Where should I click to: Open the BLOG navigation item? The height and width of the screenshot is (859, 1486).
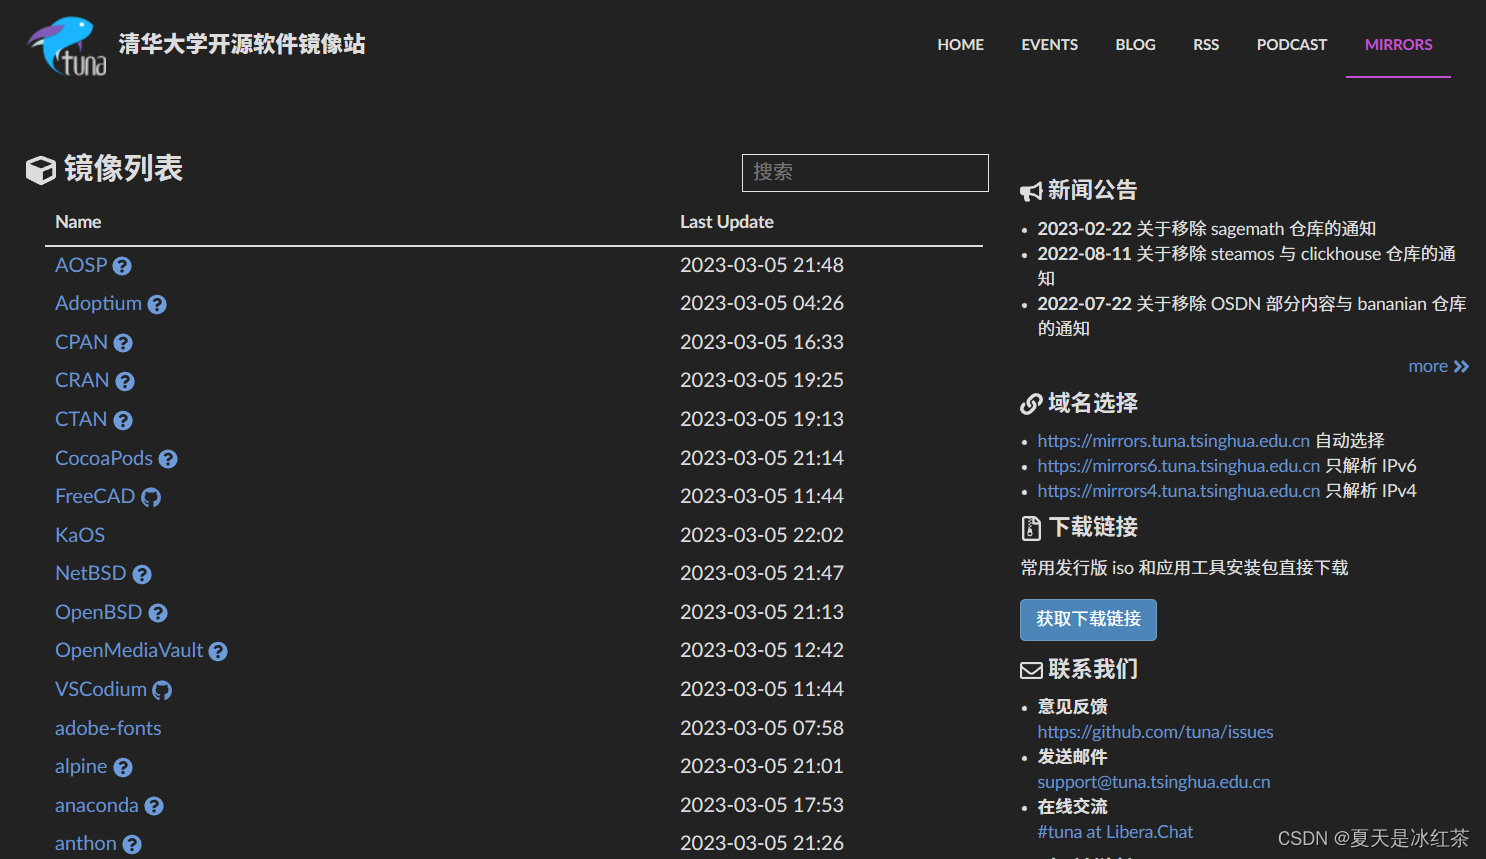pyautogui.click(x=1135, y=45)
